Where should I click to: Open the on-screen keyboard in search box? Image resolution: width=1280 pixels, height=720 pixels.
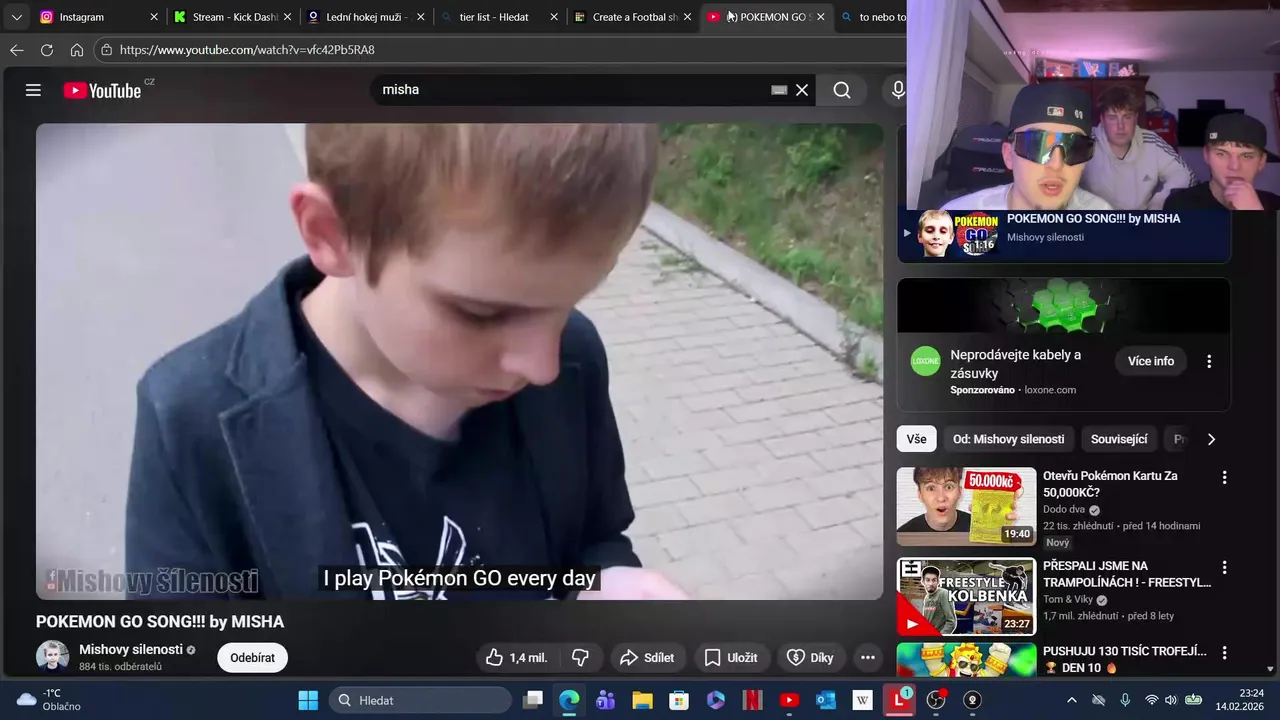click(779, 90)
